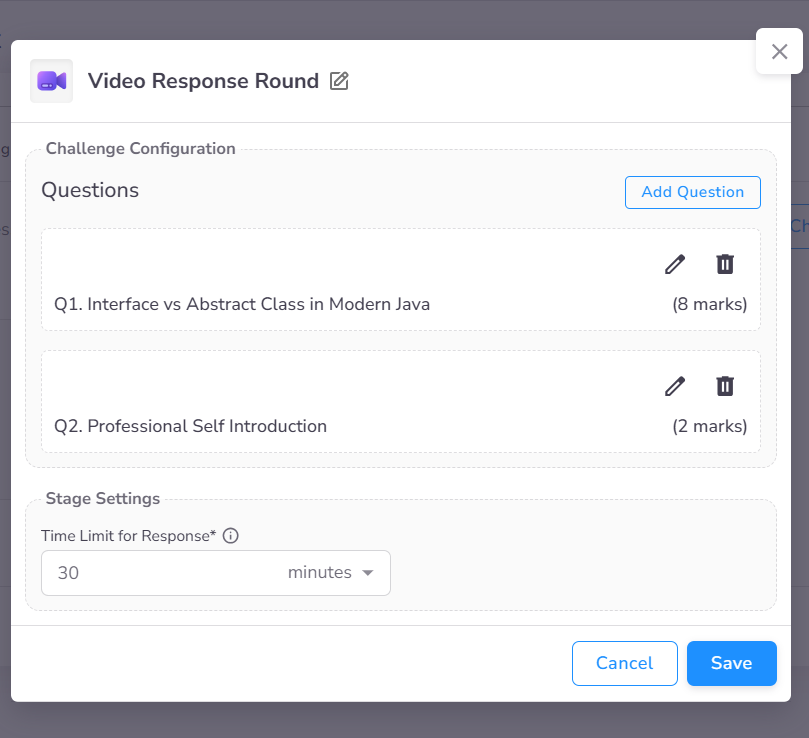Delete question Q2 using the trash icon
The height and width of the screenshot is (738, 809).
(x=724, y=386)
